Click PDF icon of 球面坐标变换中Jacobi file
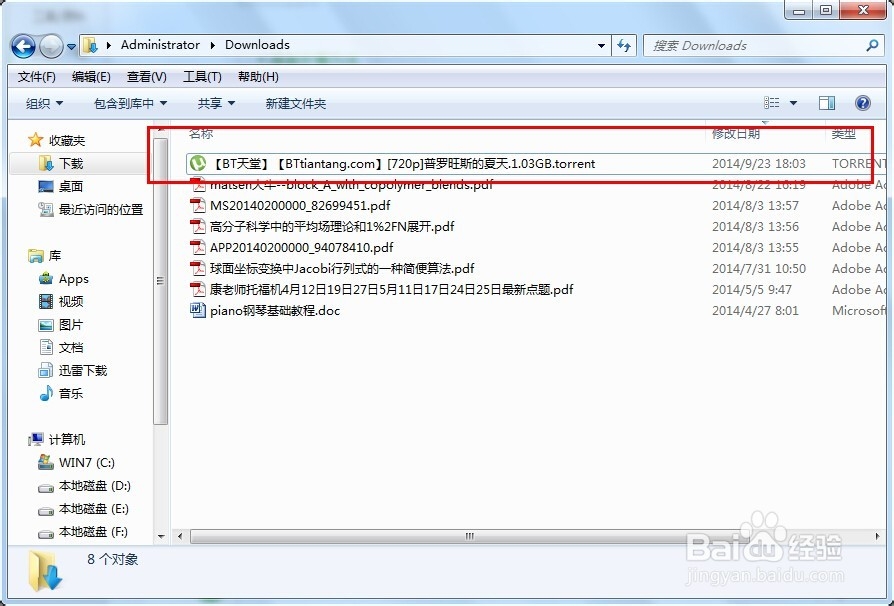 click(x=198, y=269)
